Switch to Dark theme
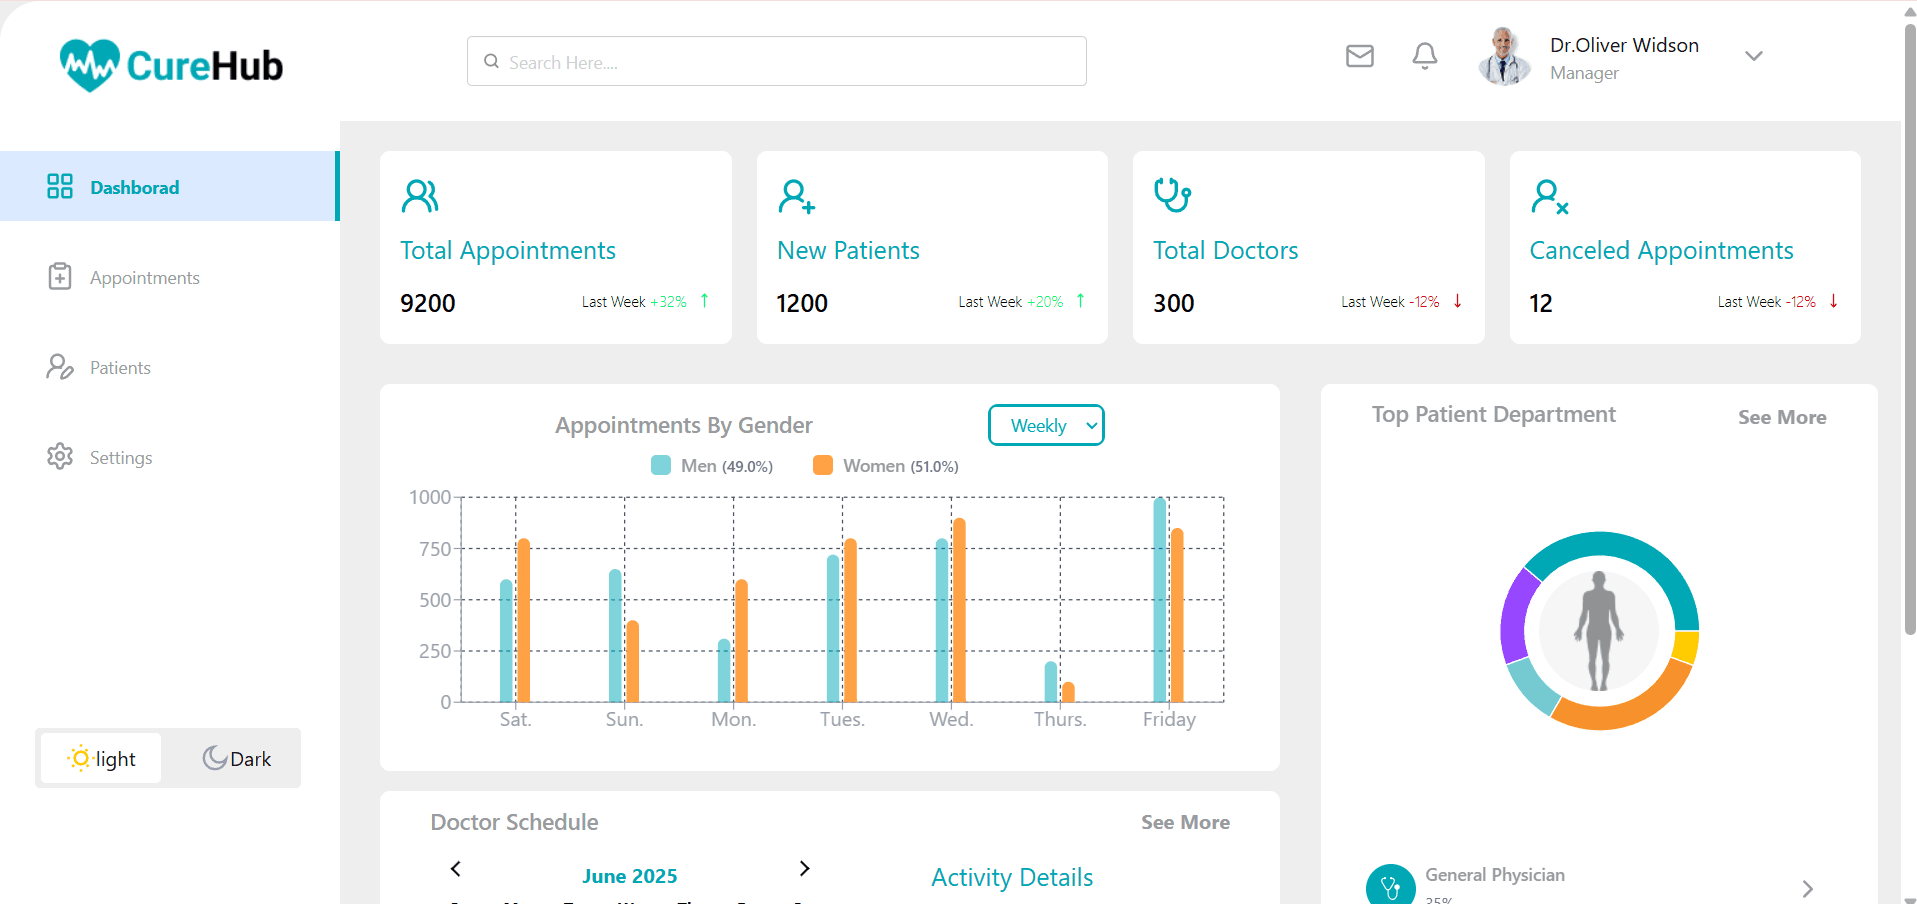1917x904 pixels. pyautogui.click(x=236, y=758)
